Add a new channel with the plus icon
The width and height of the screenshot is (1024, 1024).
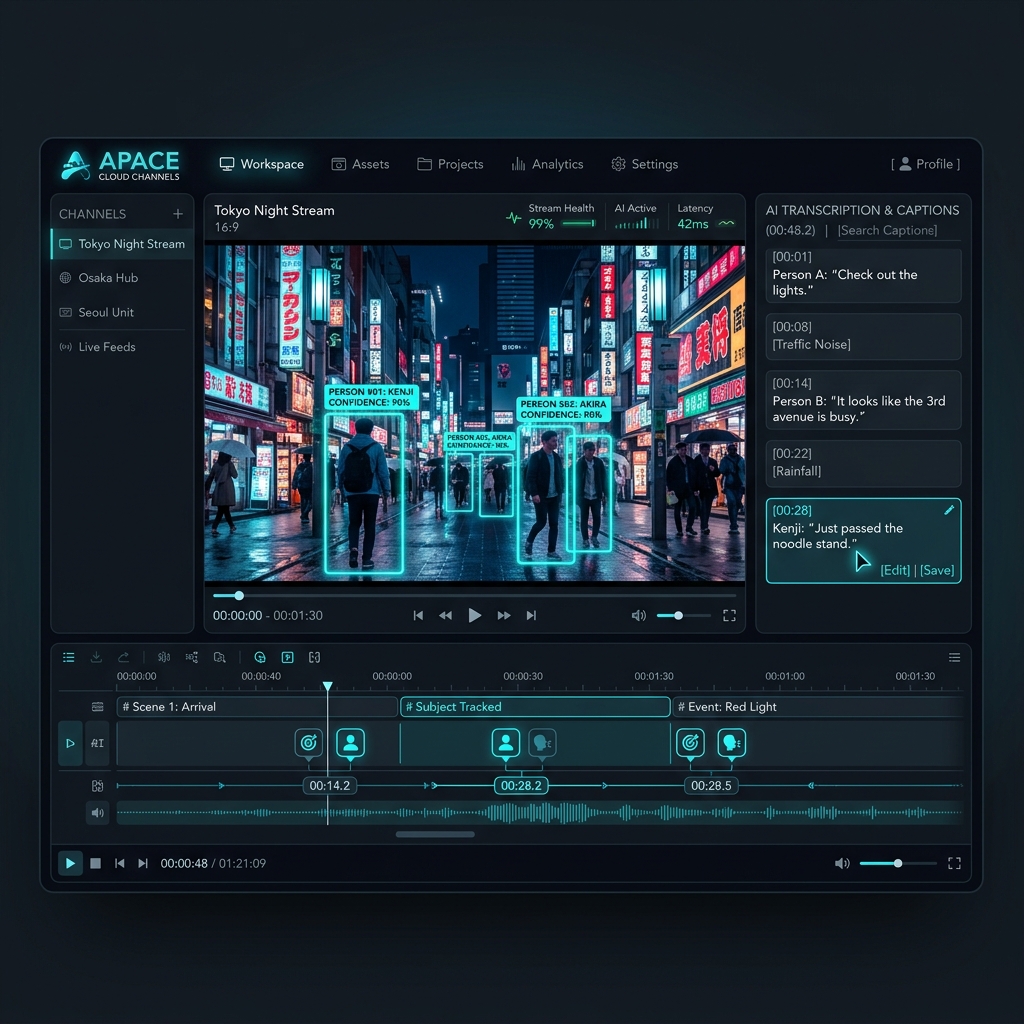(x=178, y=214)
